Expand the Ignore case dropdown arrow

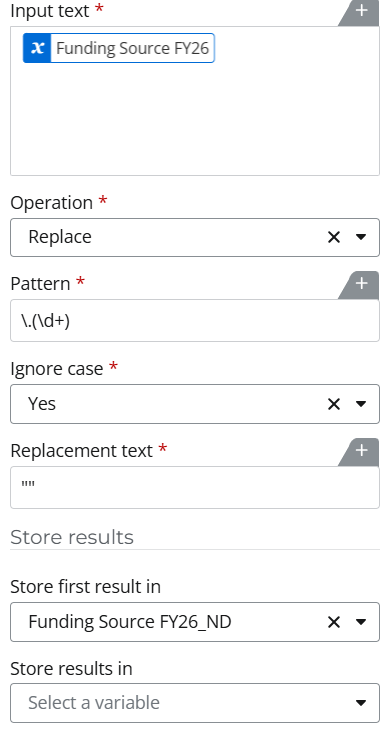pos(361,404)
